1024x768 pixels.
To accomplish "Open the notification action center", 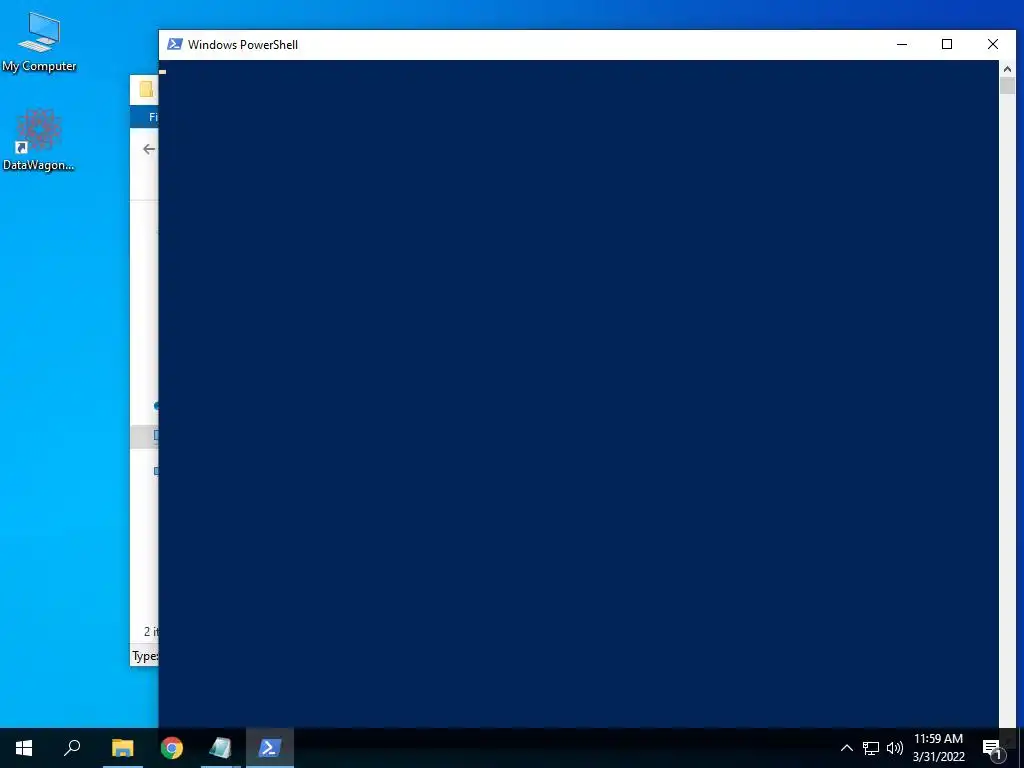I will [x=992, y=749].
